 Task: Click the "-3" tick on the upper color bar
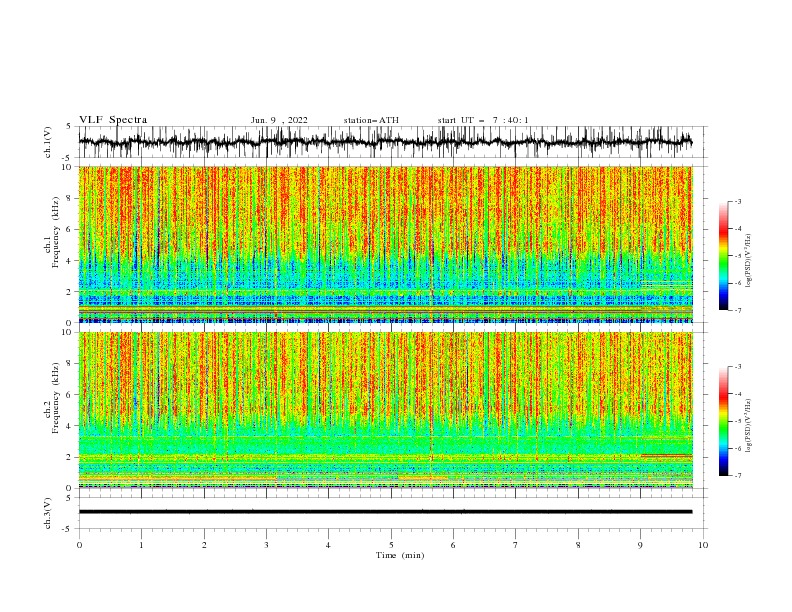pos(737,201)
